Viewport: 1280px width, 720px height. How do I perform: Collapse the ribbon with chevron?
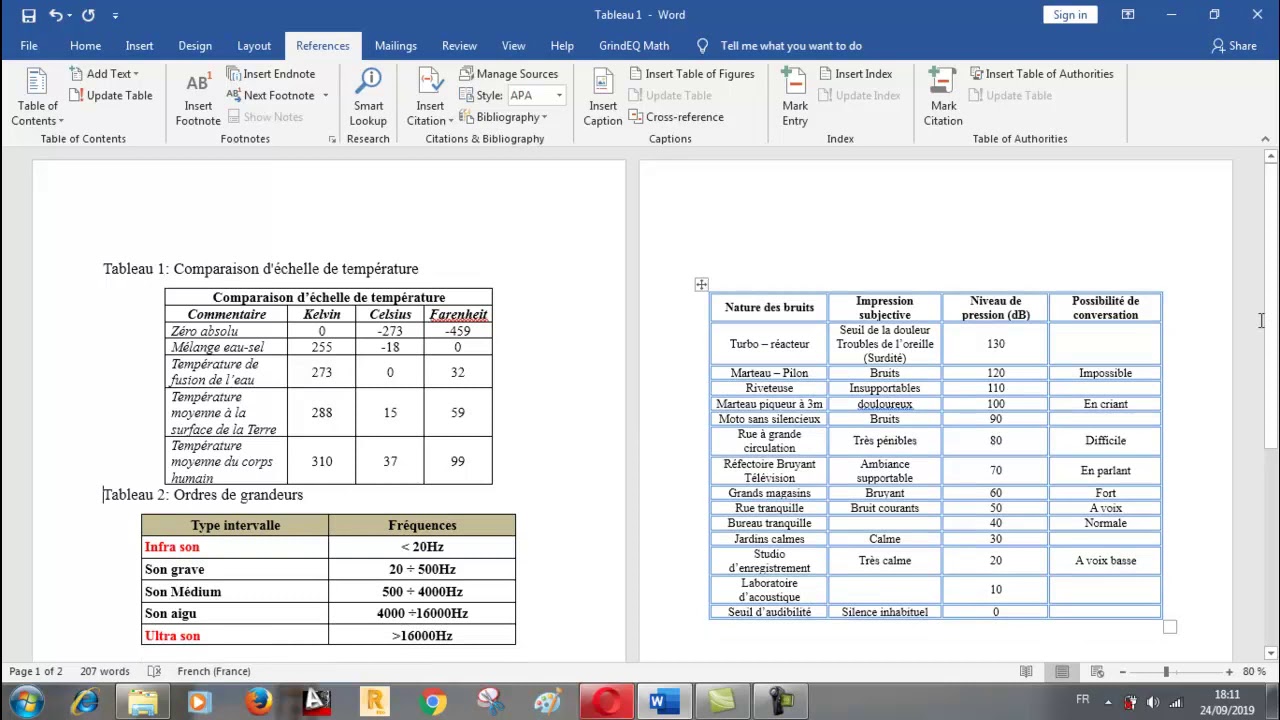tap(1265, 139)
